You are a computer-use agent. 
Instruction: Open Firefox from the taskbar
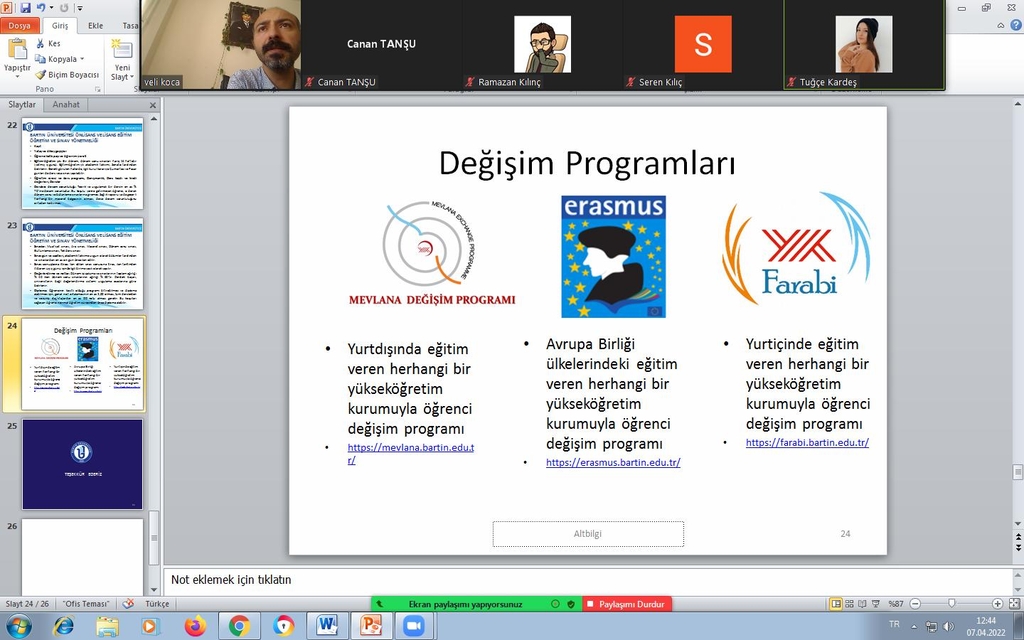[x=195, y=625]
